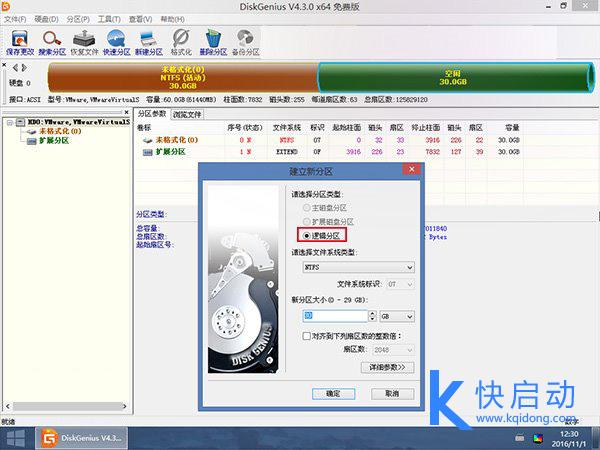600x450 pixels.
Task: Open the 查看(V) menu
Action: pyautogui.click(x=140, y=19)
